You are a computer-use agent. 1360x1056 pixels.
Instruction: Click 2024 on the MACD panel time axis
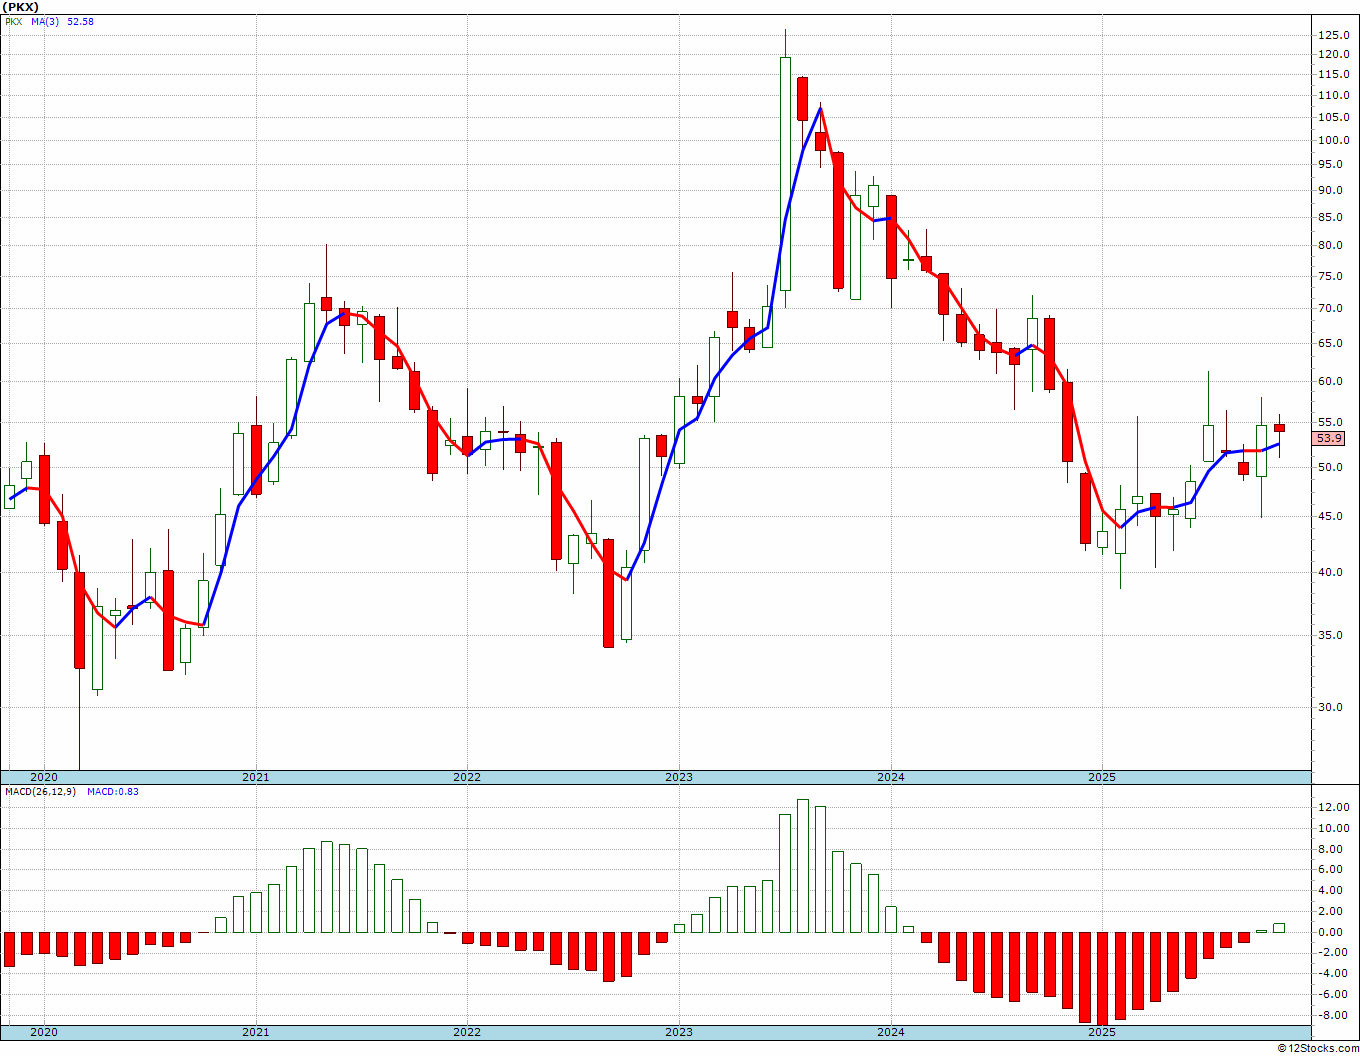coord(891,1032)
